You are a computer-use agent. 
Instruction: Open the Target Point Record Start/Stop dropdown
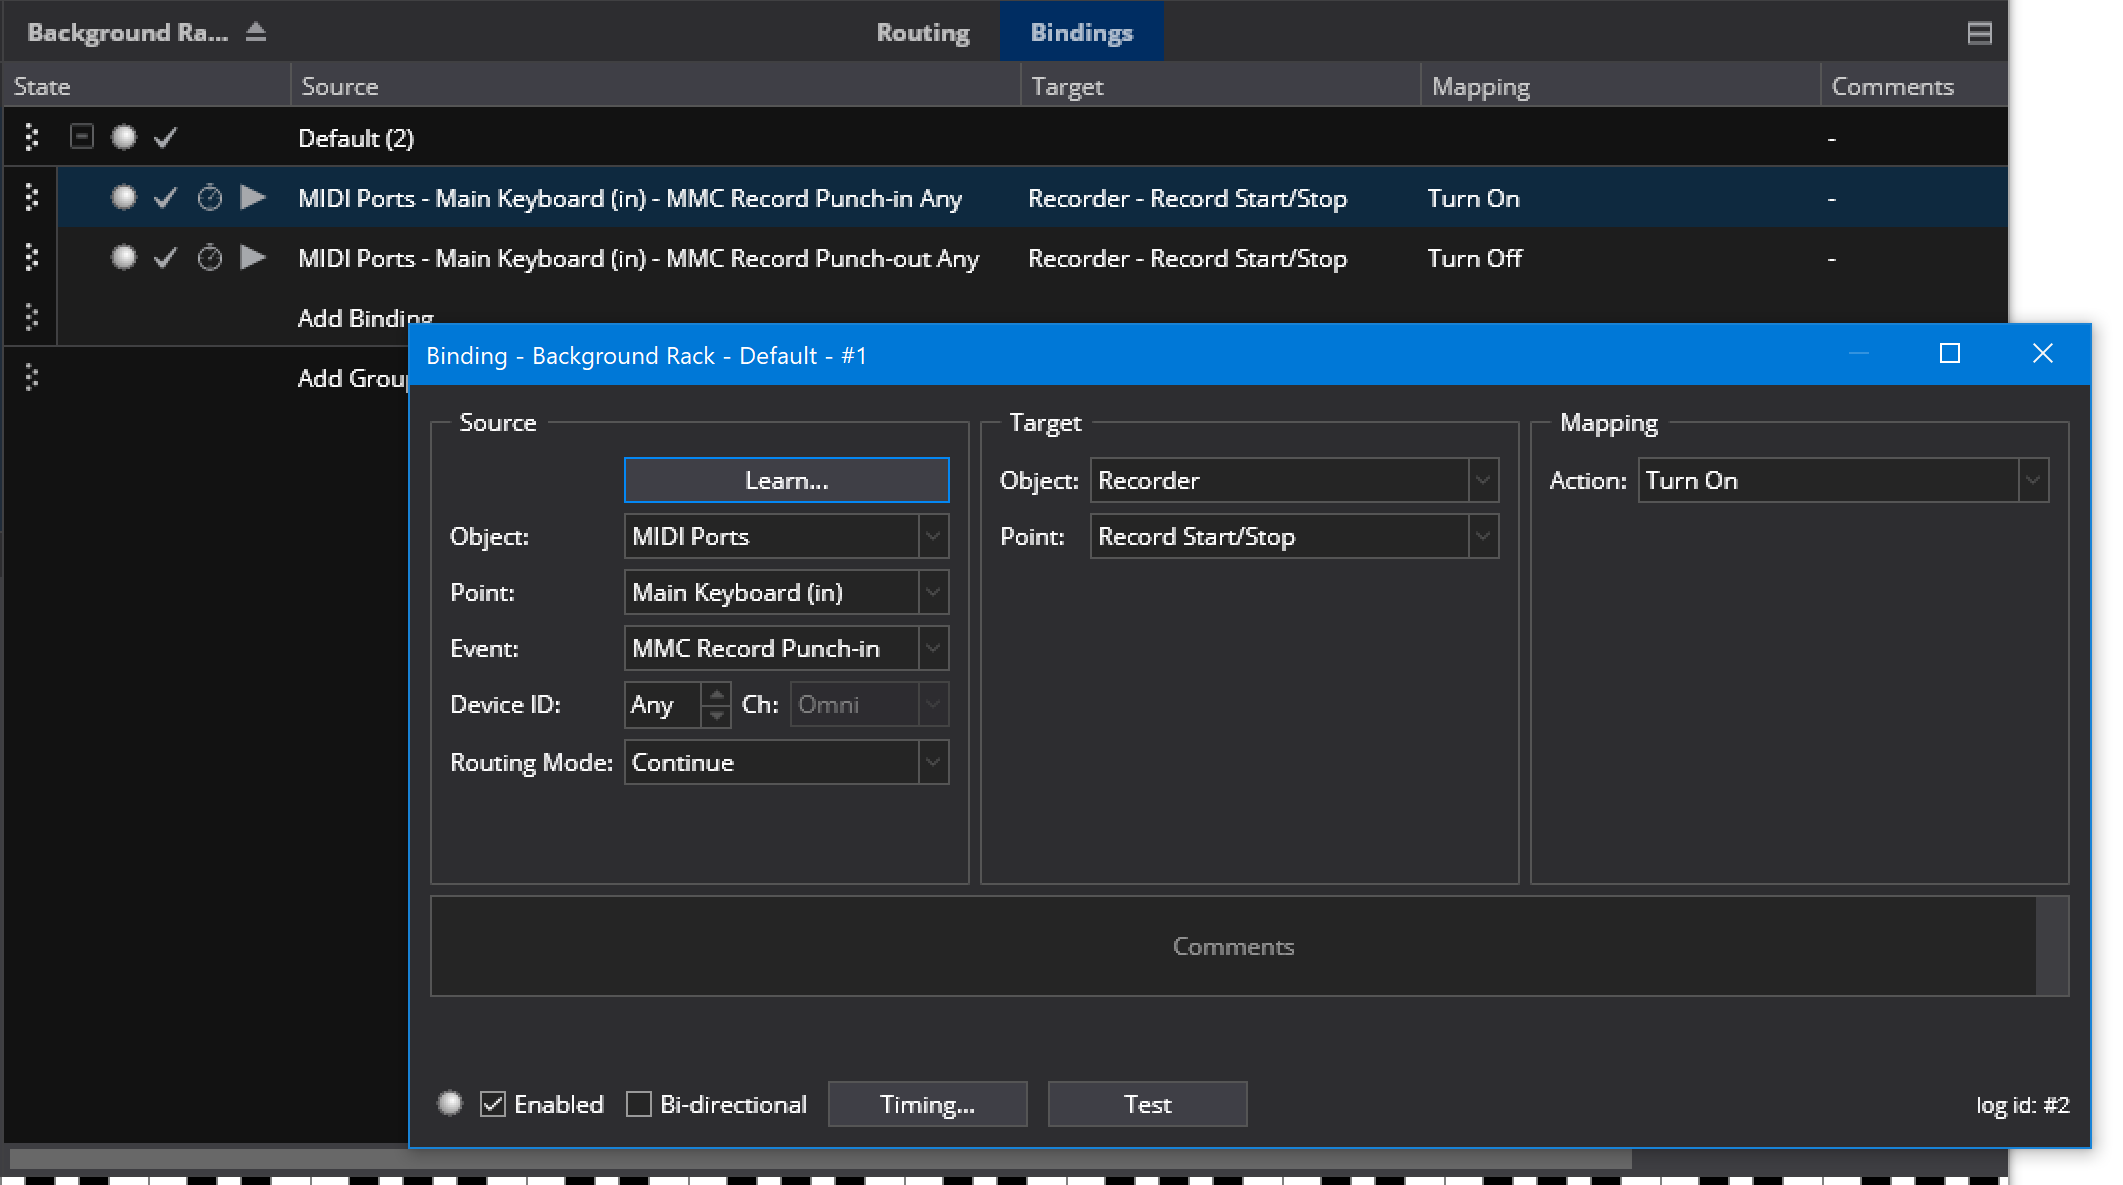tap(1294, 536)
